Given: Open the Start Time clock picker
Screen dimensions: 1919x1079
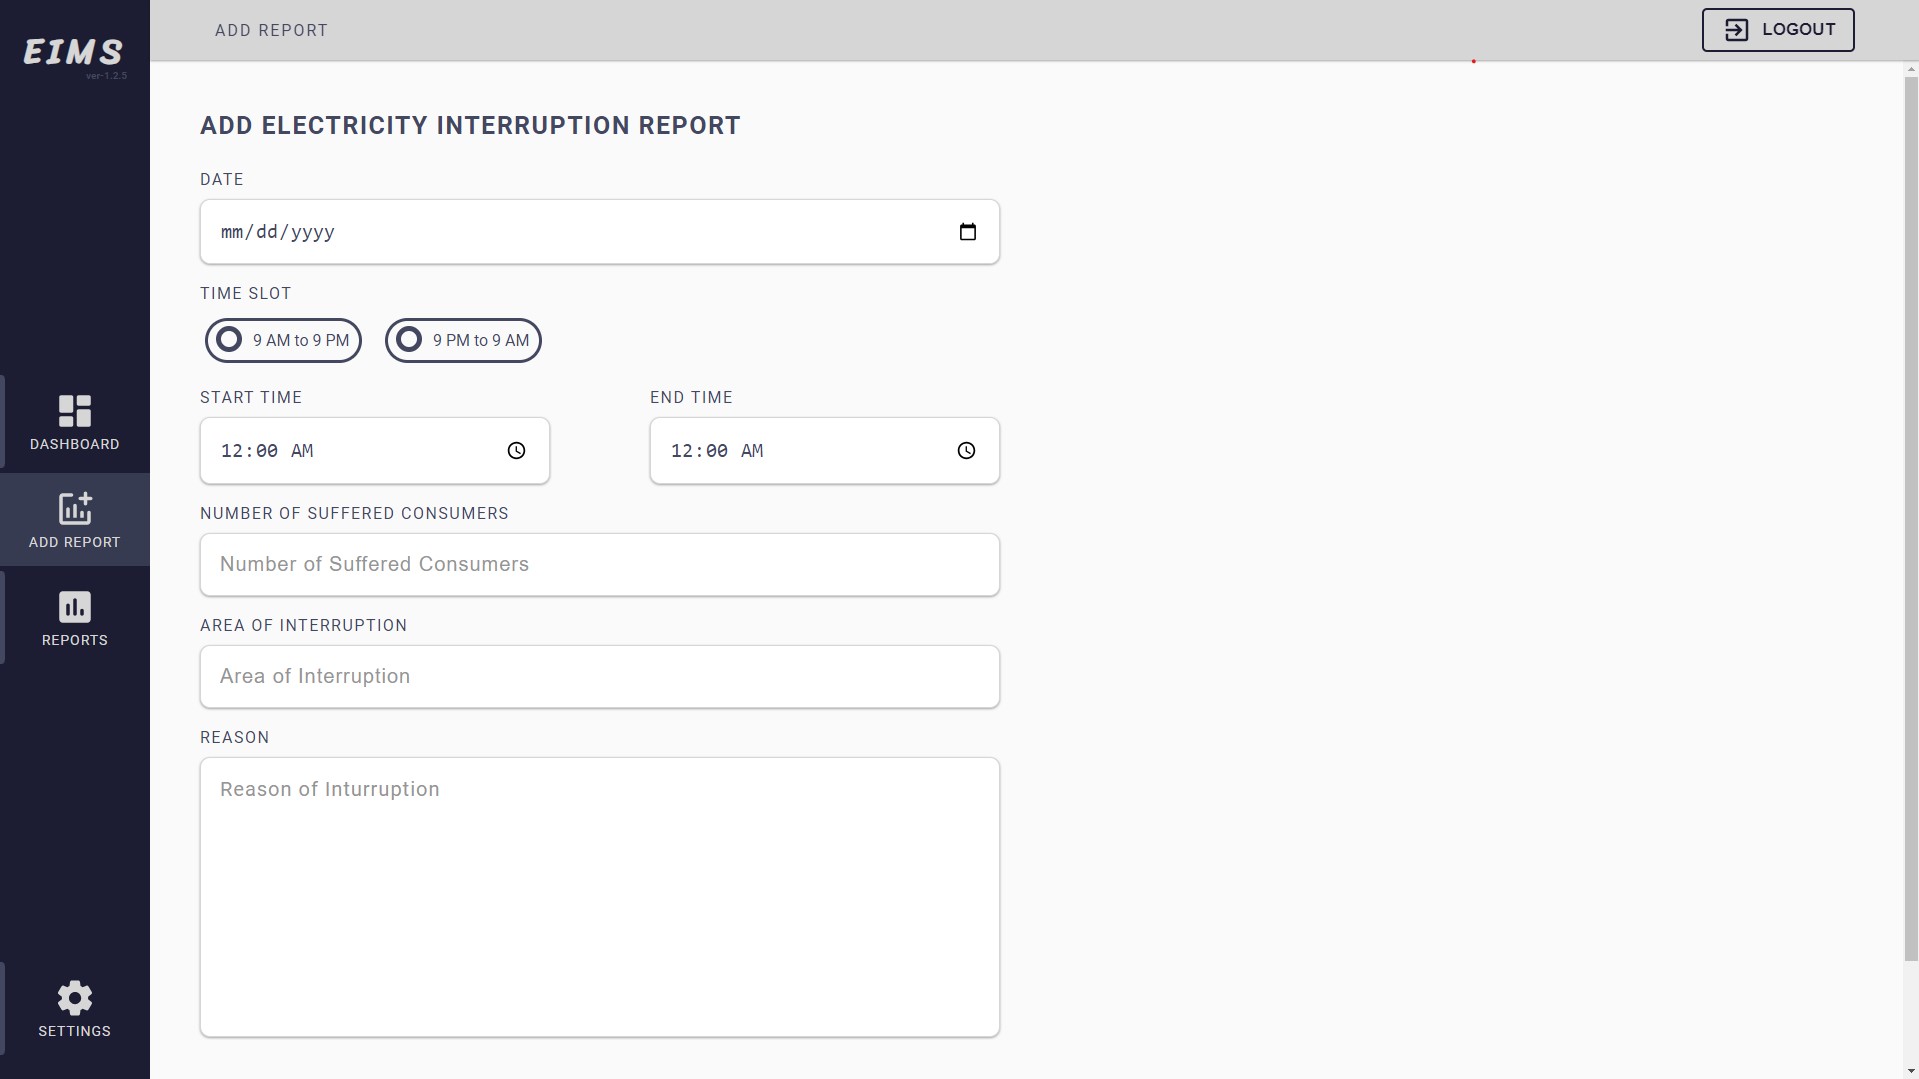Looking at the screenshot, I should point(516,451).
